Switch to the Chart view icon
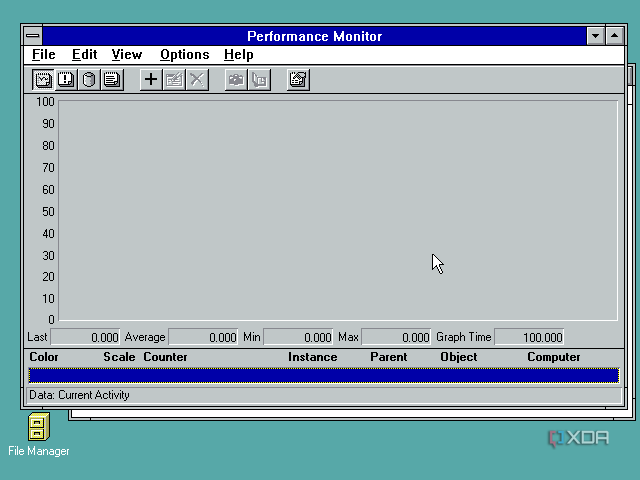The height and width of the screenshot is (480, 640). click(x=43, y=80)
